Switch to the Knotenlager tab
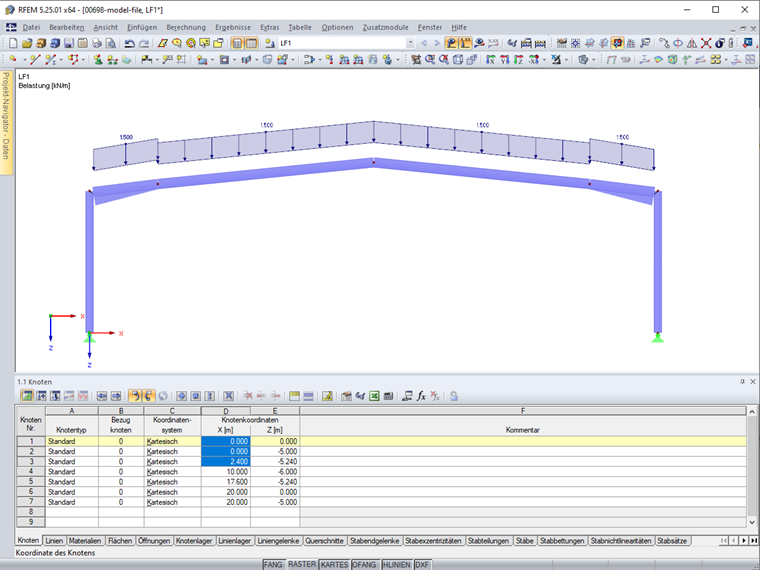The height and width of the screenshot is (570, 760). pos(194,540)
